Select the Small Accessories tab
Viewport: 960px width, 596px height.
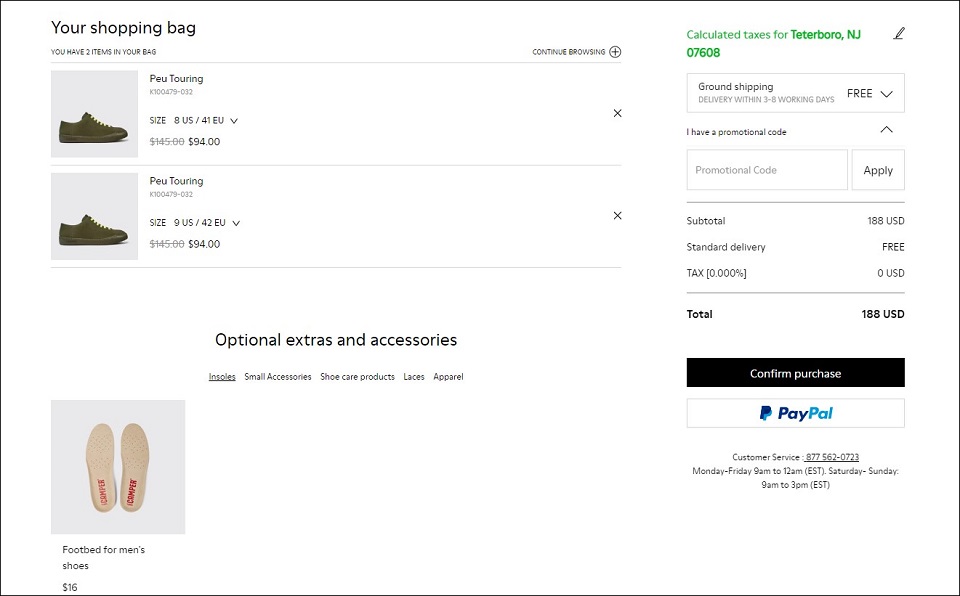pyautogui.click(x=278, y=377)
